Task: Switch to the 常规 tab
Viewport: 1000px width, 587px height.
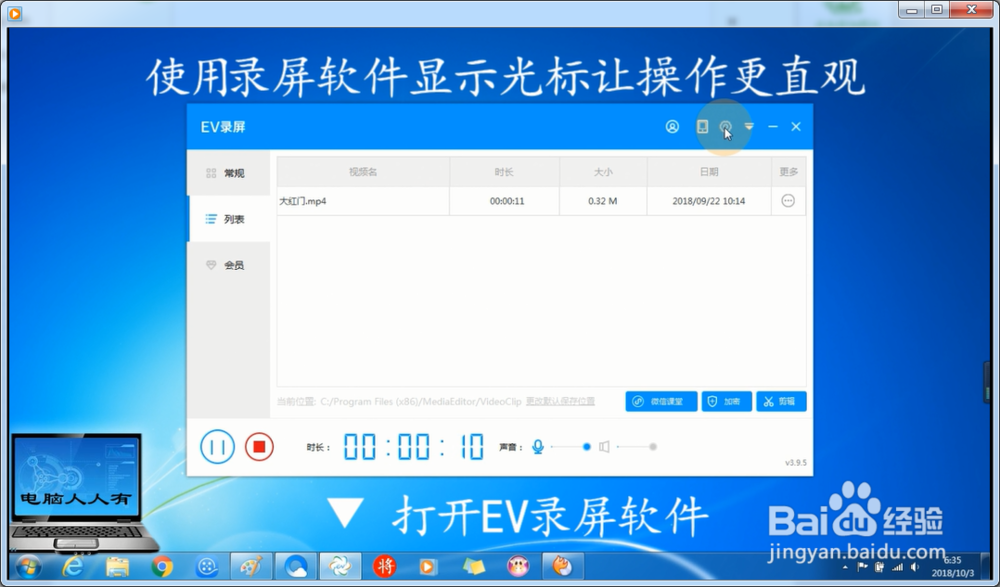Action: pyautogui.click(x=228, y=173)
